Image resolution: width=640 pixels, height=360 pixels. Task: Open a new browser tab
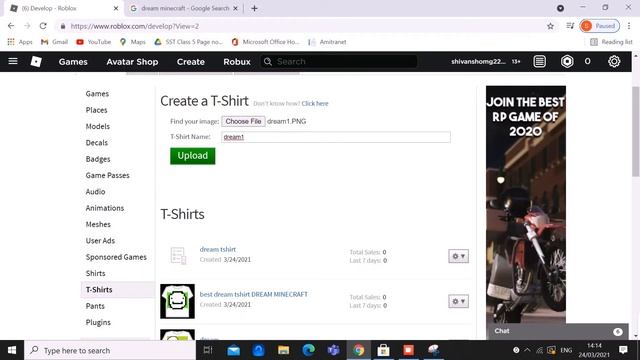click(254, 8)
